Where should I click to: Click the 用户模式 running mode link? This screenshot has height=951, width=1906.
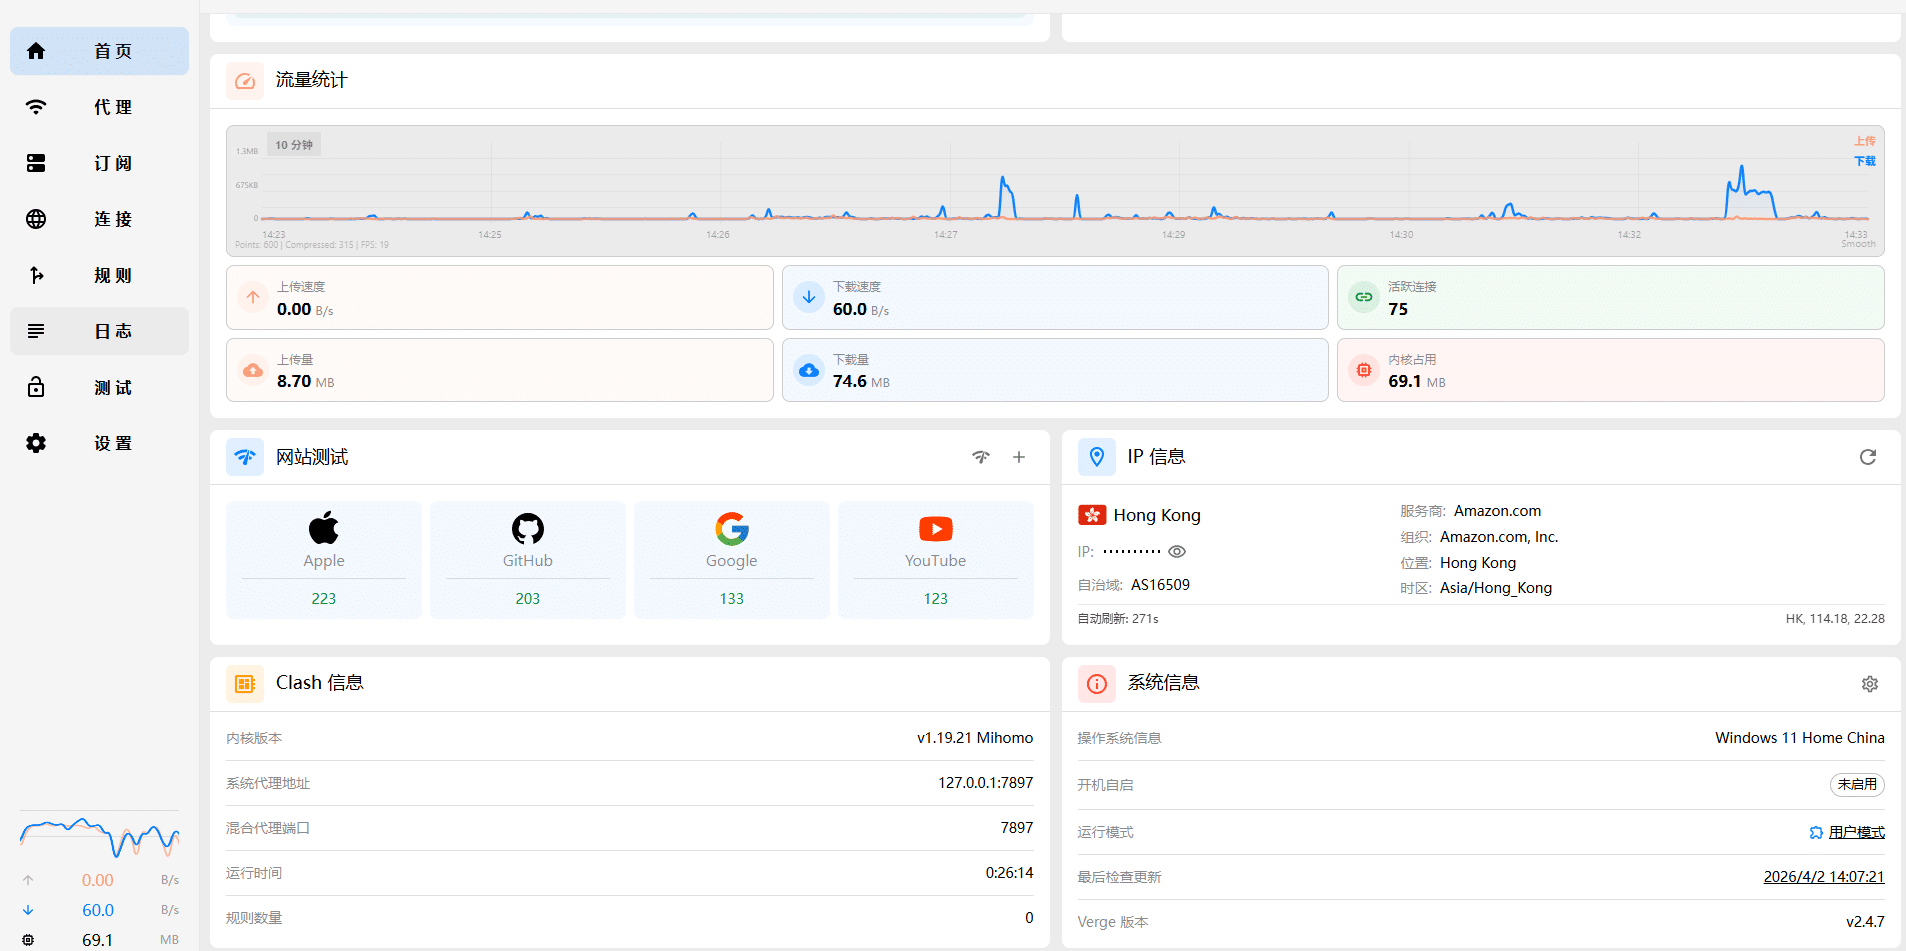tap(1855, 832)
